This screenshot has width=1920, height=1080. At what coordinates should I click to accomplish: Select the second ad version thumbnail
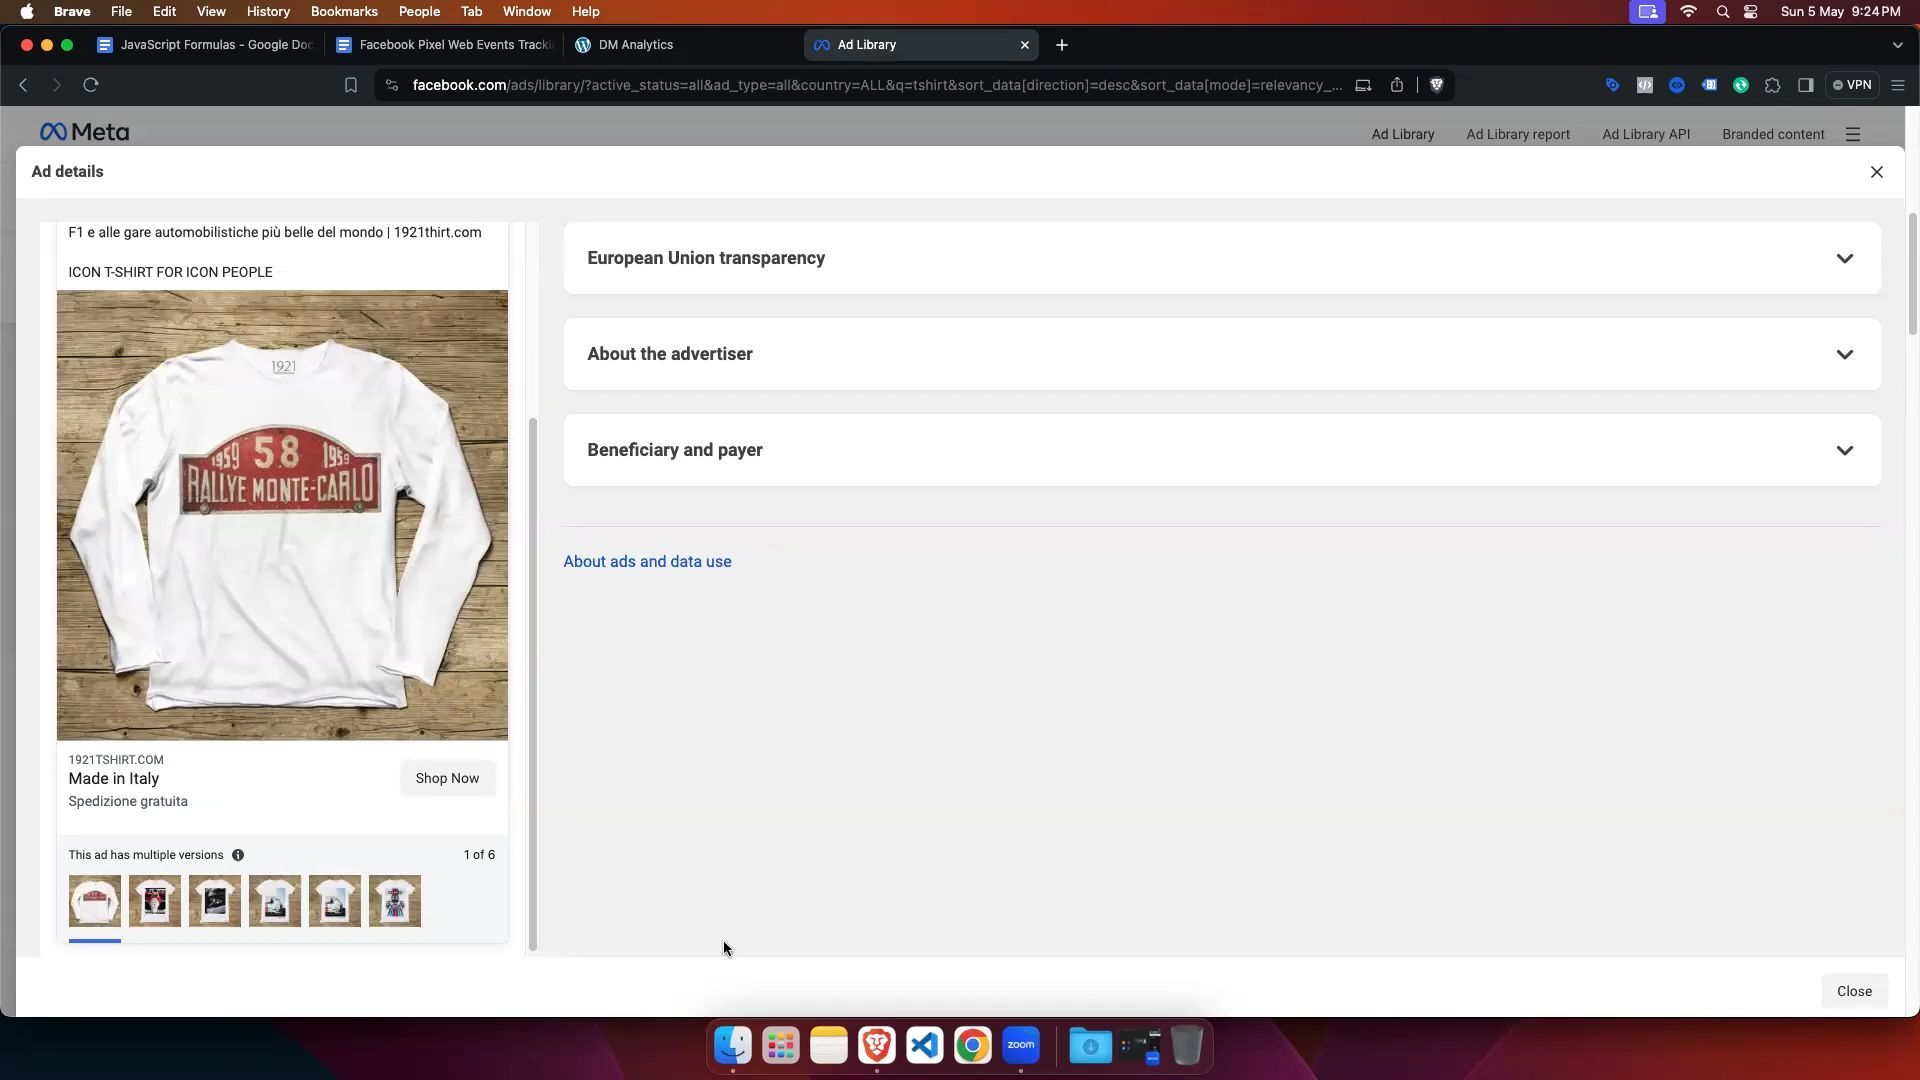click(155, 901)
